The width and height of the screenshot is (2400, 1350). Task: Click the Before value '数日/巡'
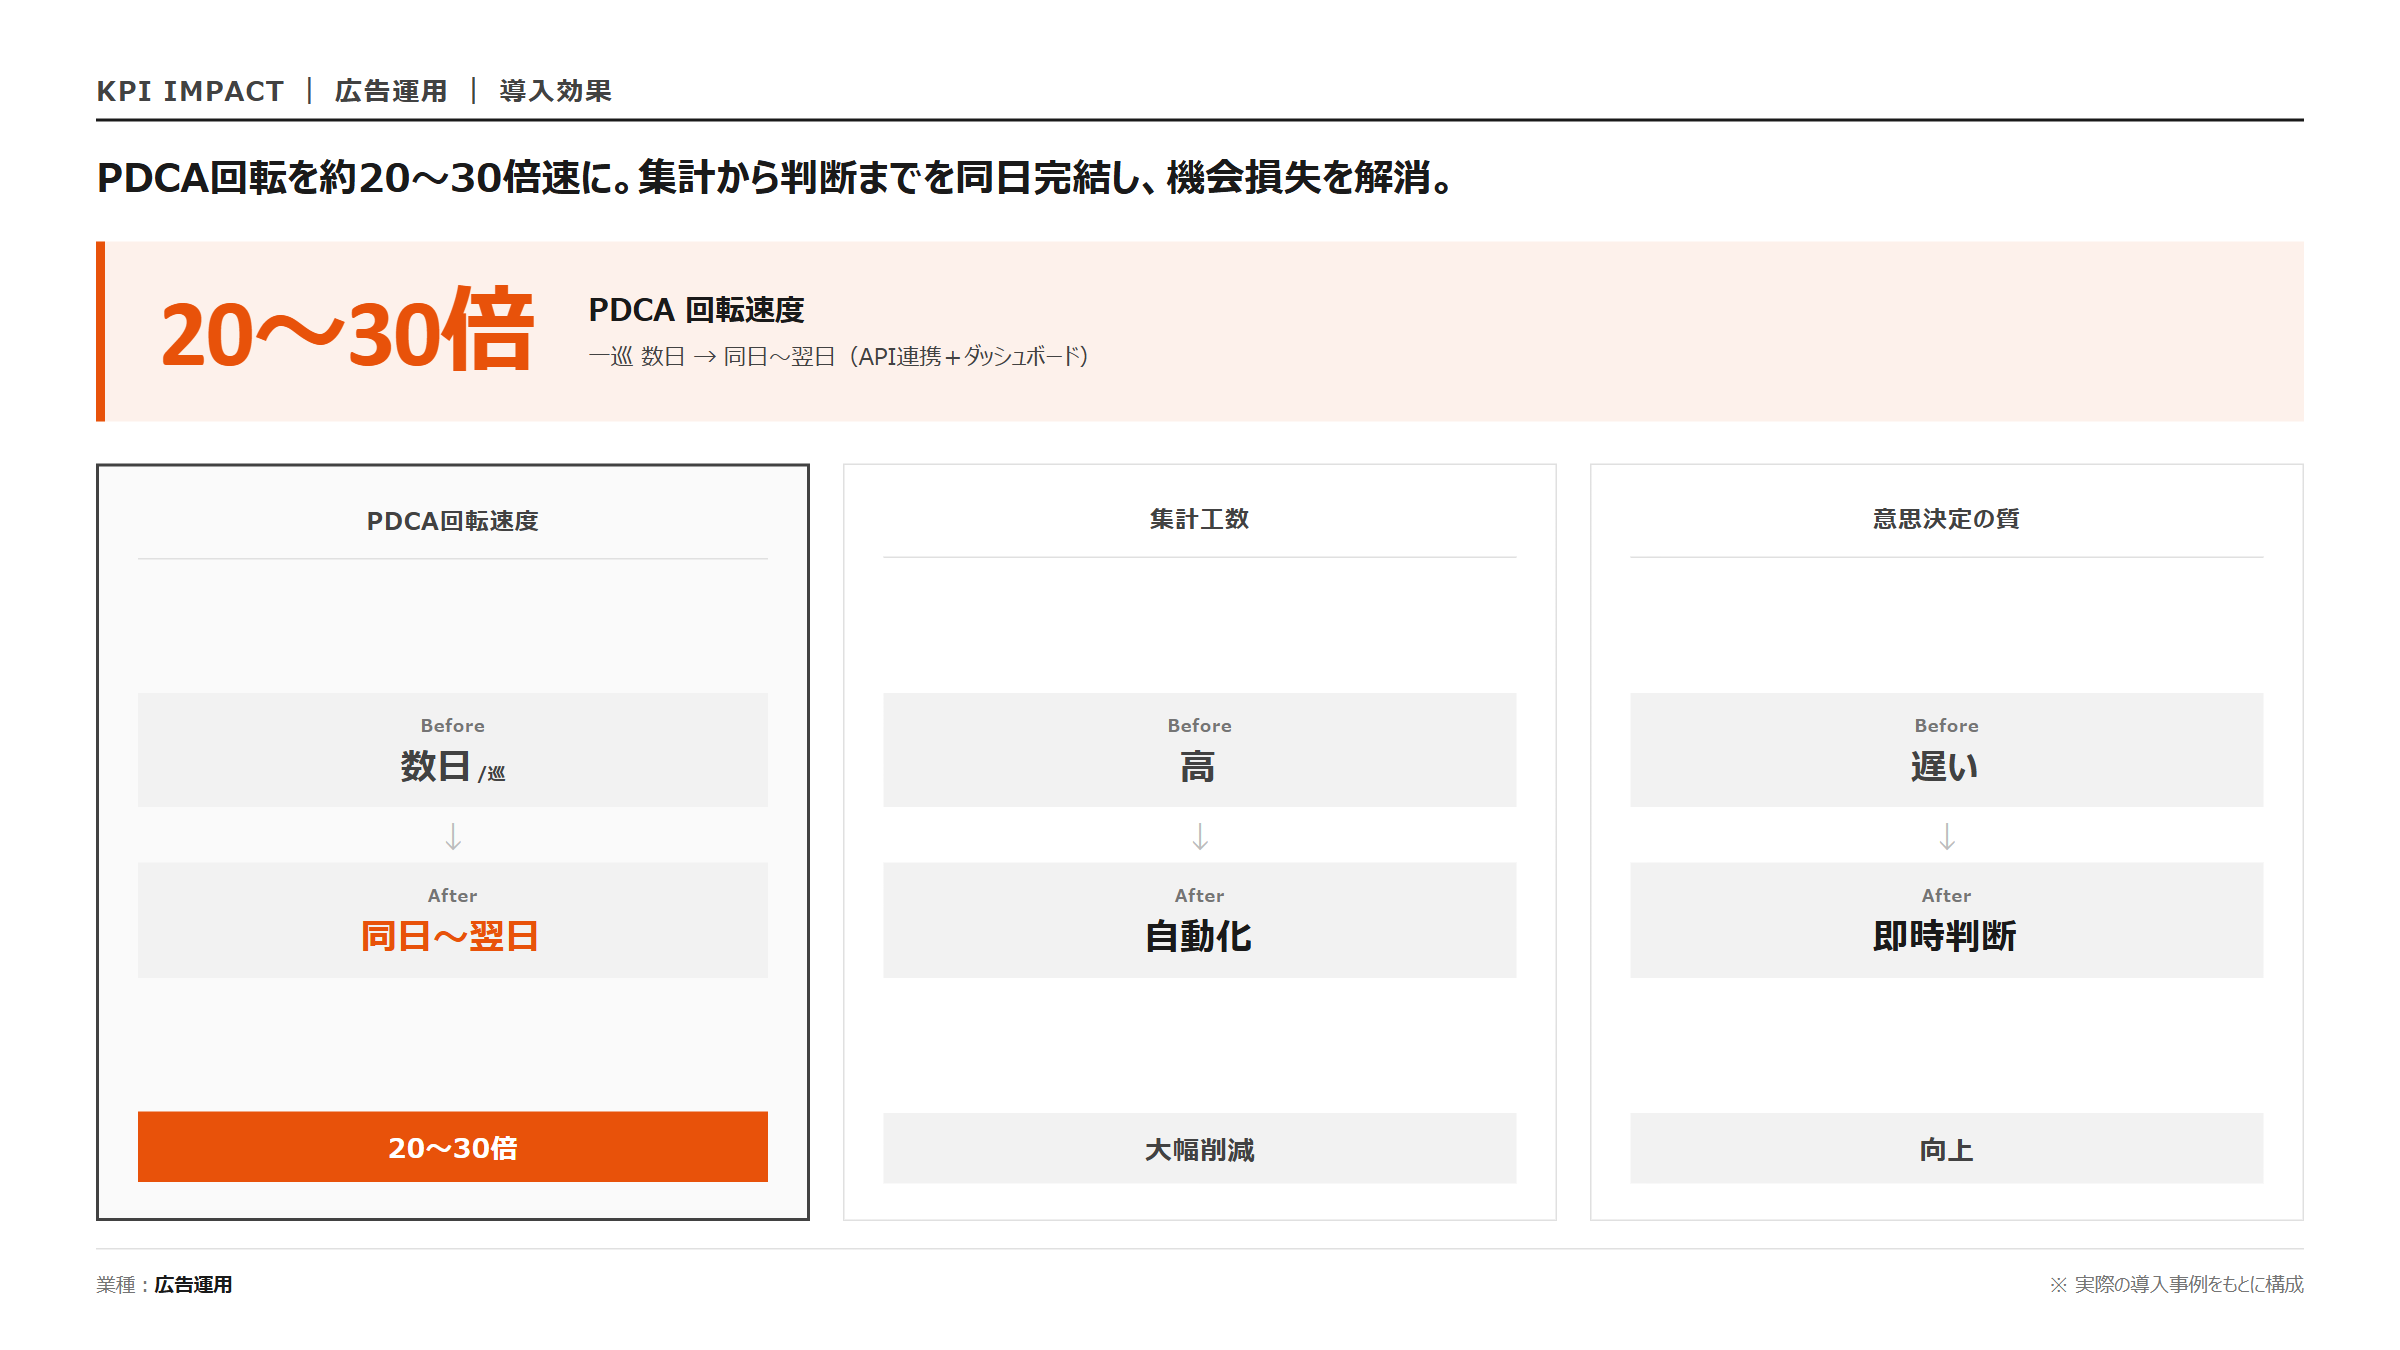coord(453,767)
